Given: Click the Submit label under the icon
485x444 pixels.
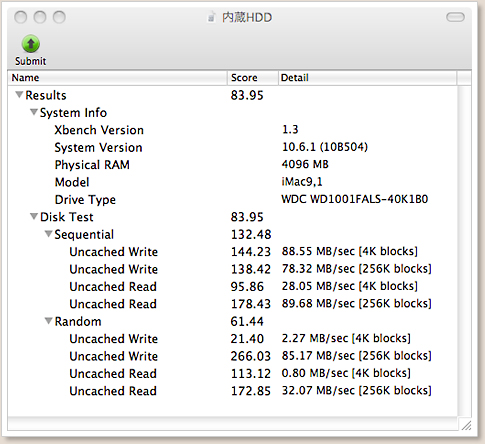Looking at the screenshot, I should point(30,61).
